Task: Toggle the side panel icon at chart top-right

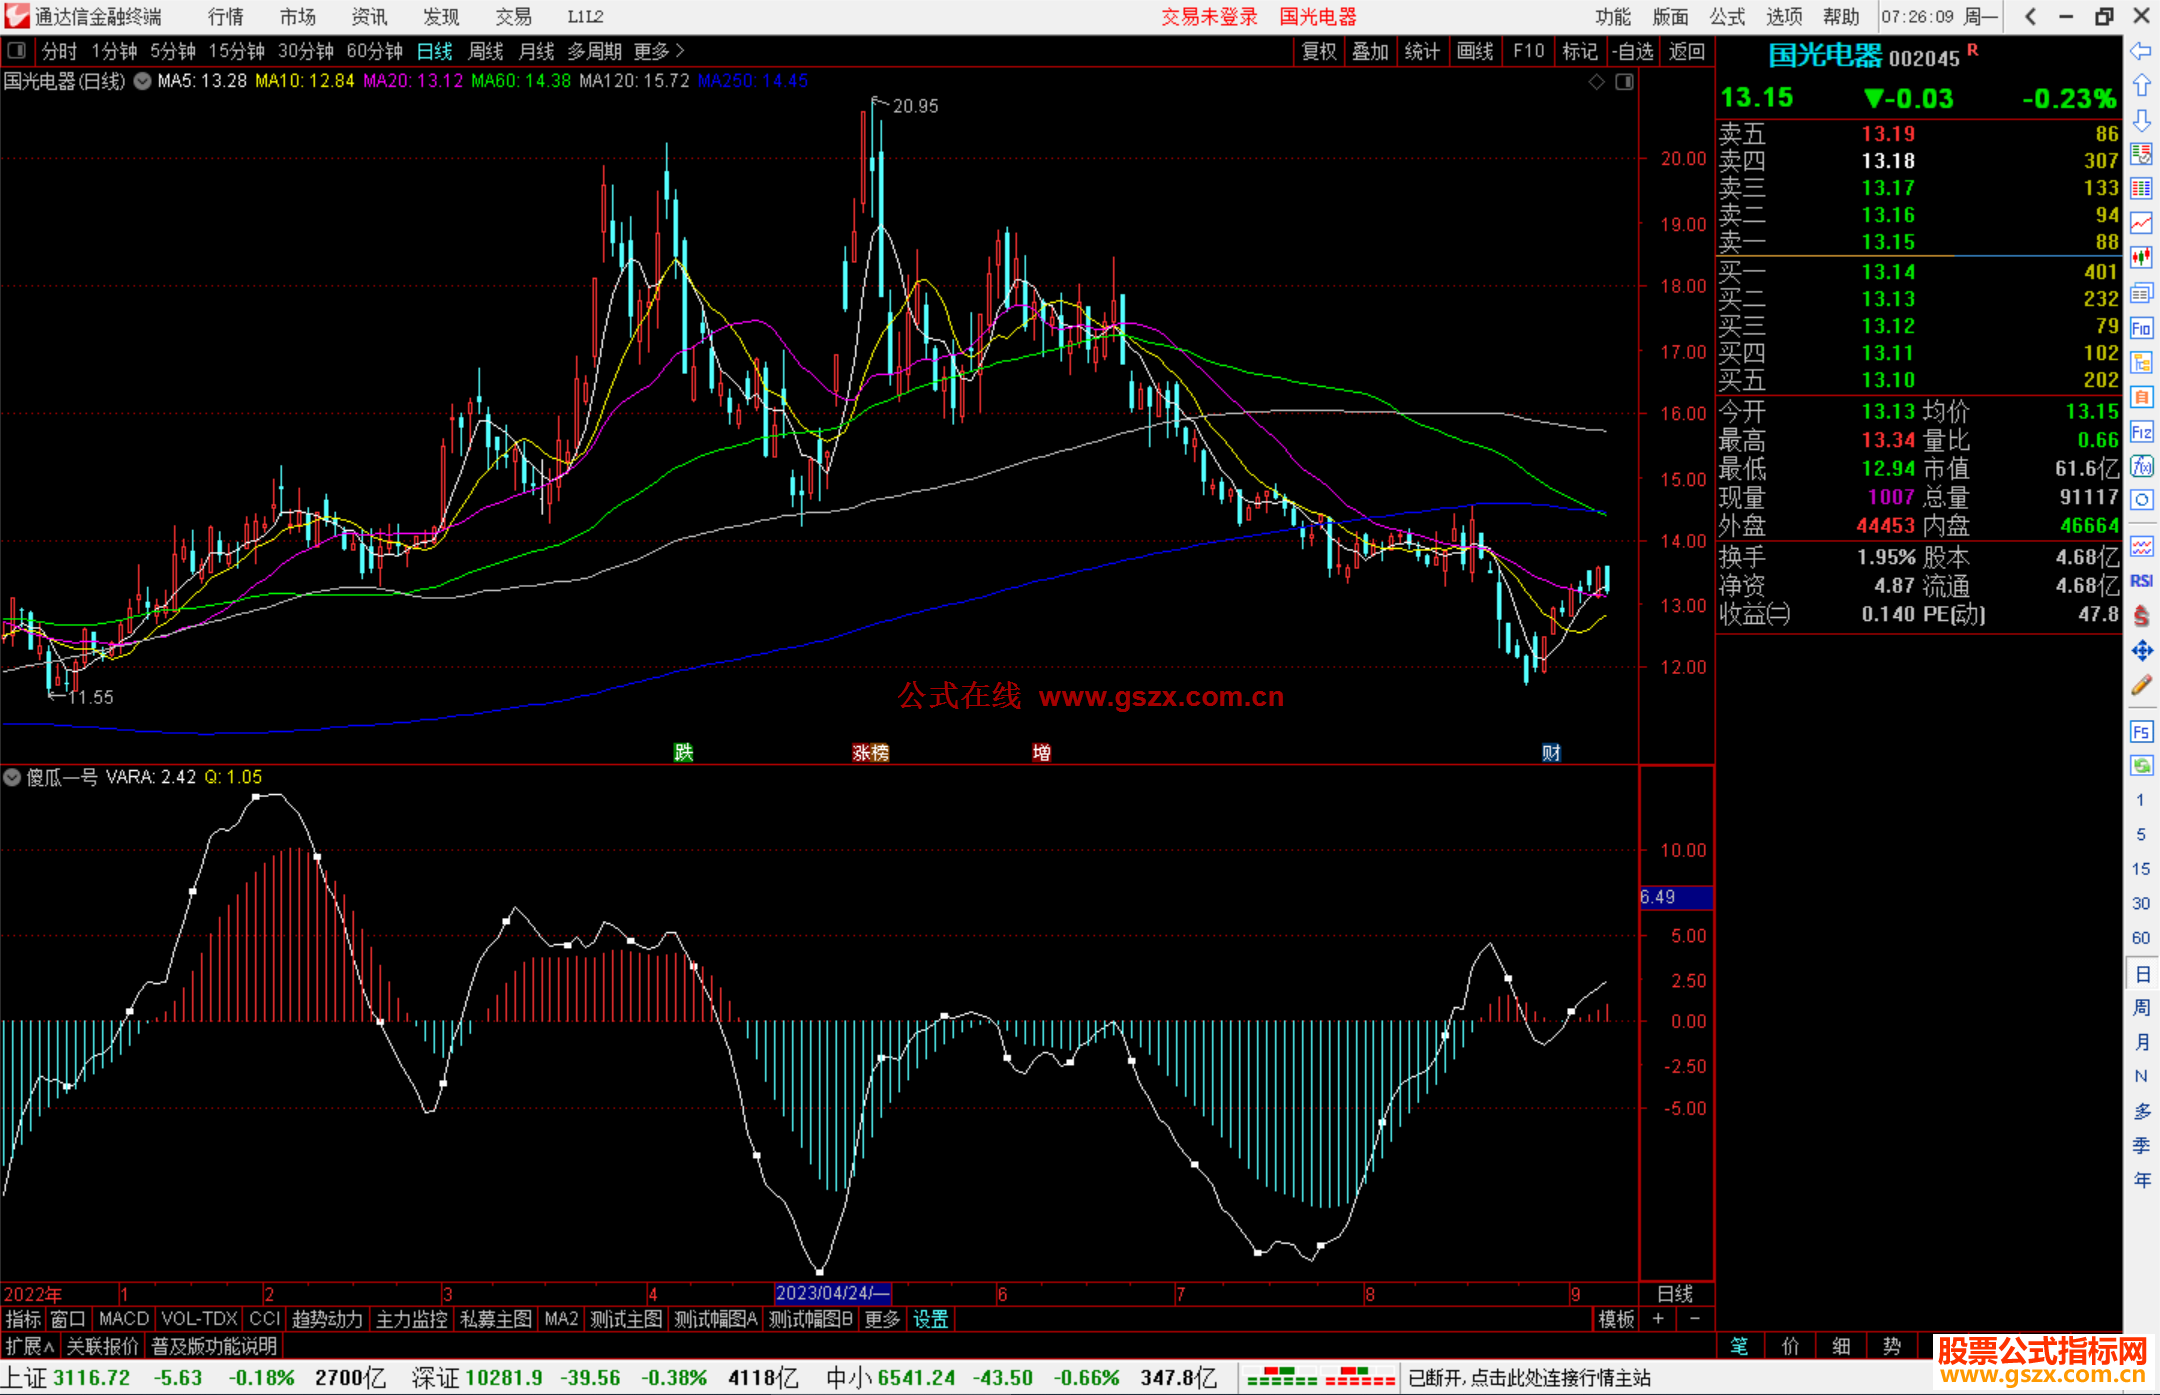Action: [1624, 82]
